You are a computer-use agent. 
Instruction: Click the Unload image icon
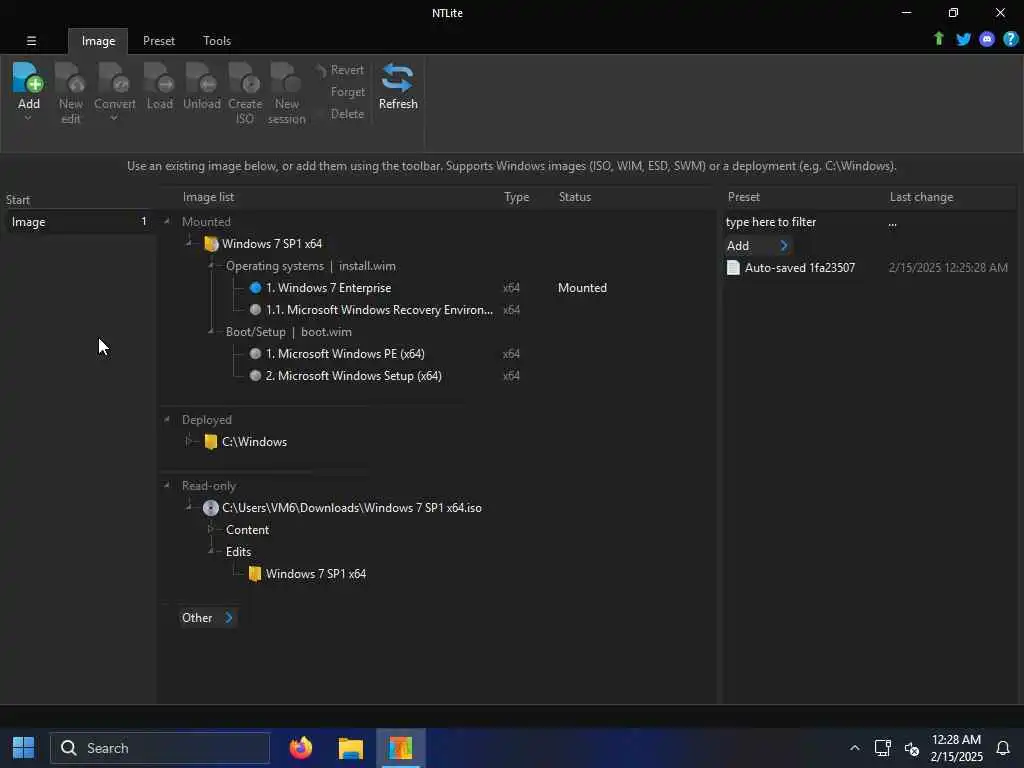pos(201,78)
